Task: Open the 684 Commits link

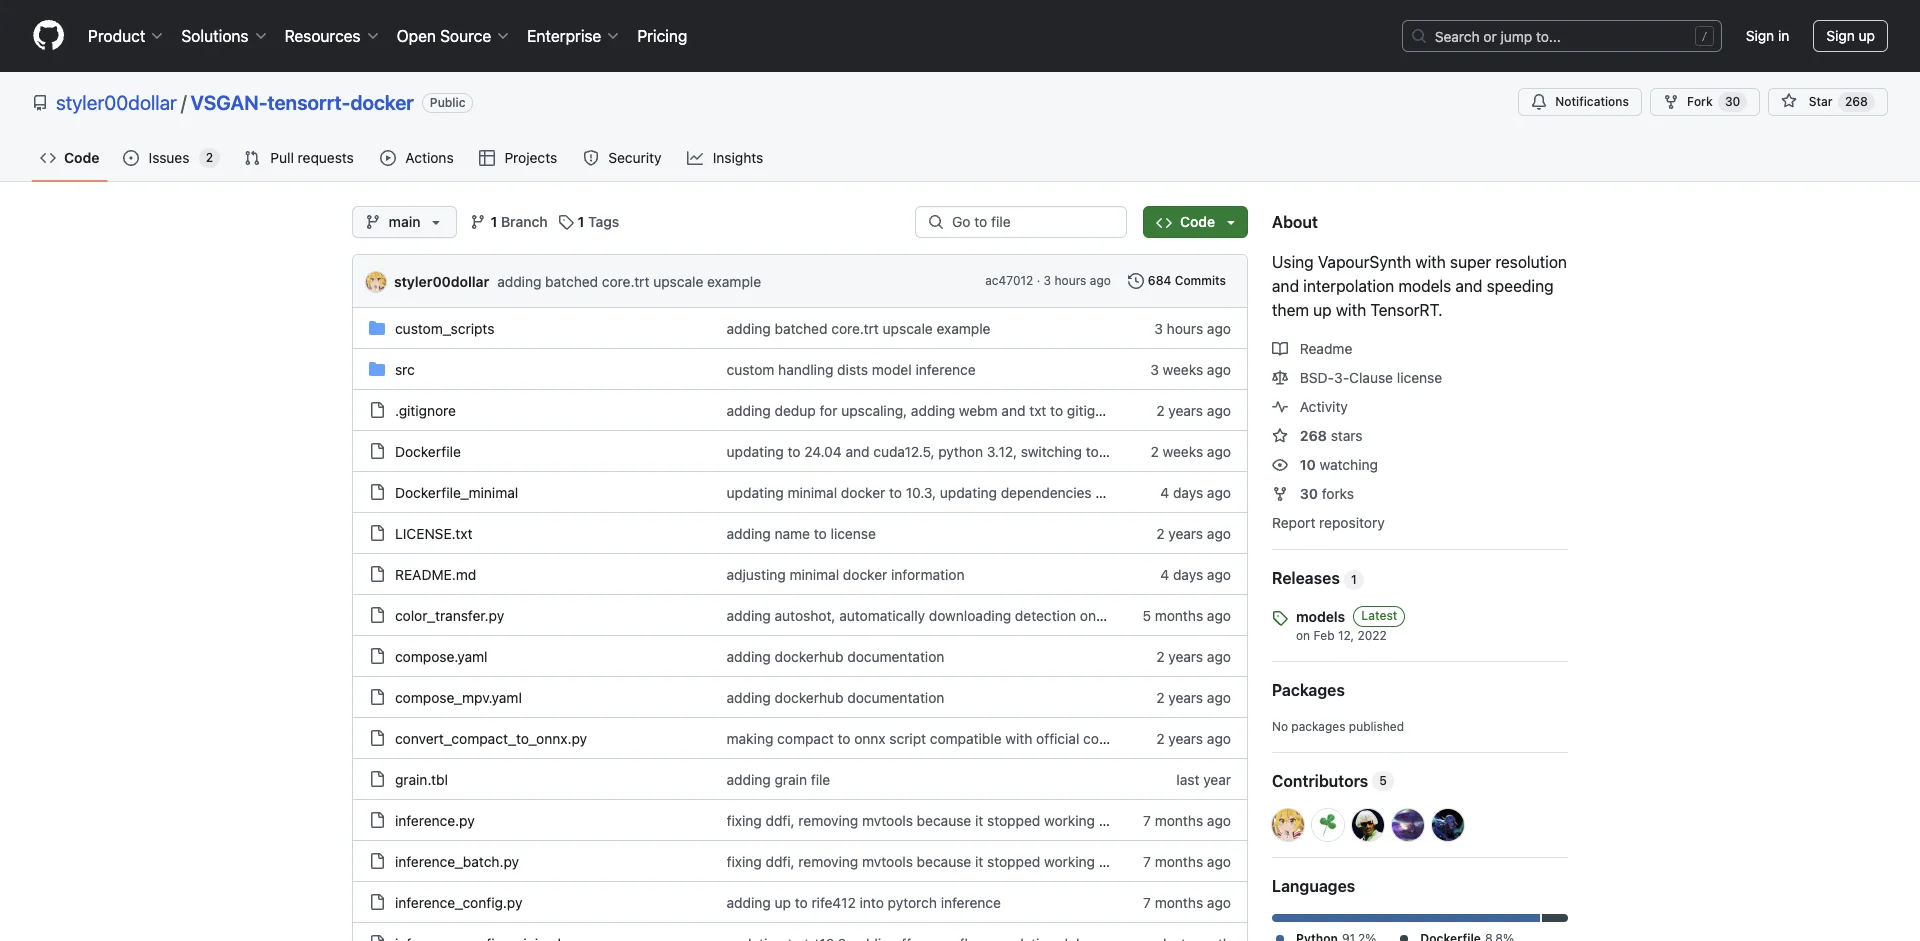Action: tap(1176, 281)
